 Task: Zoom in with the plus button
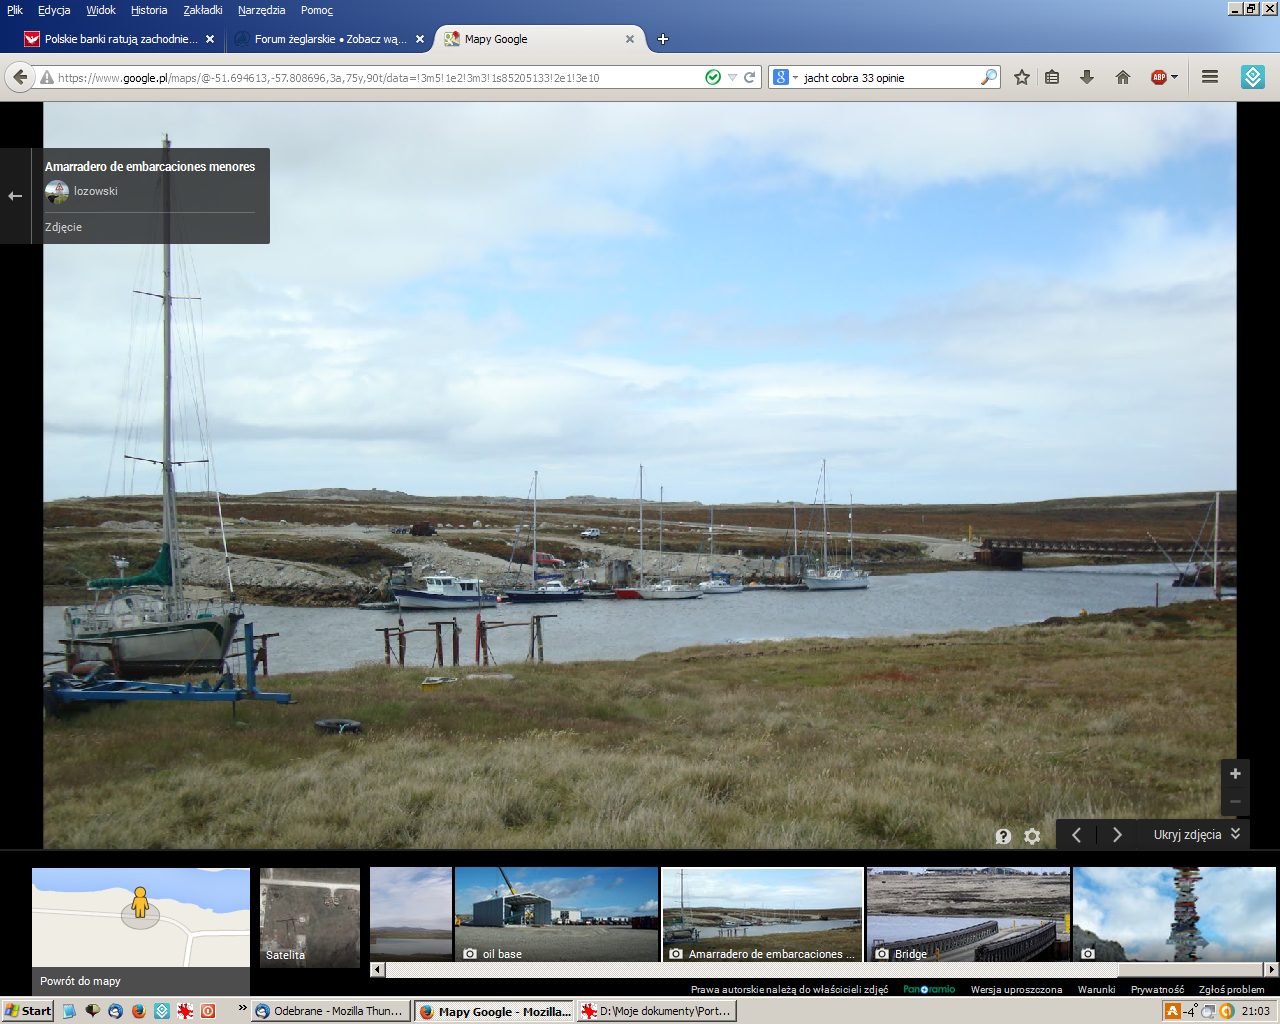[1235, 774]
